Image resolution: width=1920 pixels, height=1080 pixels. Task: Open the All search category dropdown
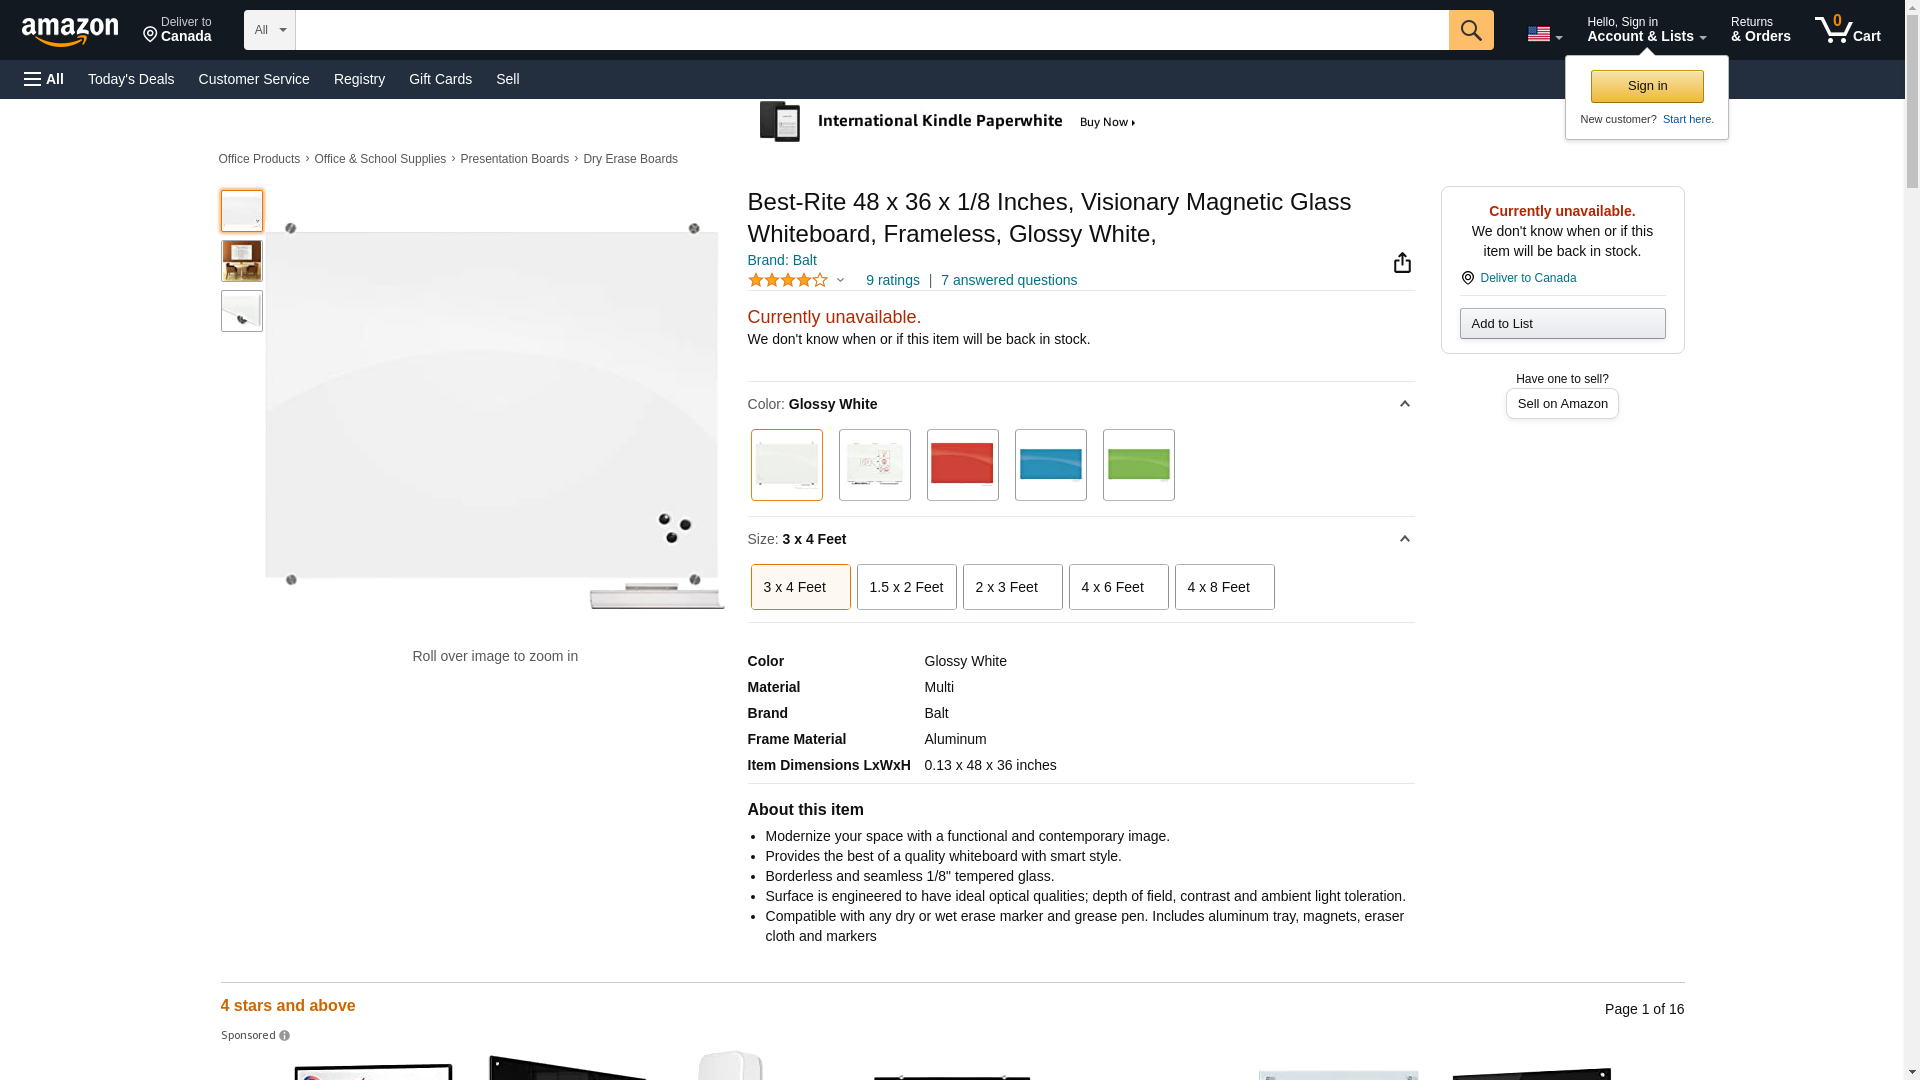(269, 30)
